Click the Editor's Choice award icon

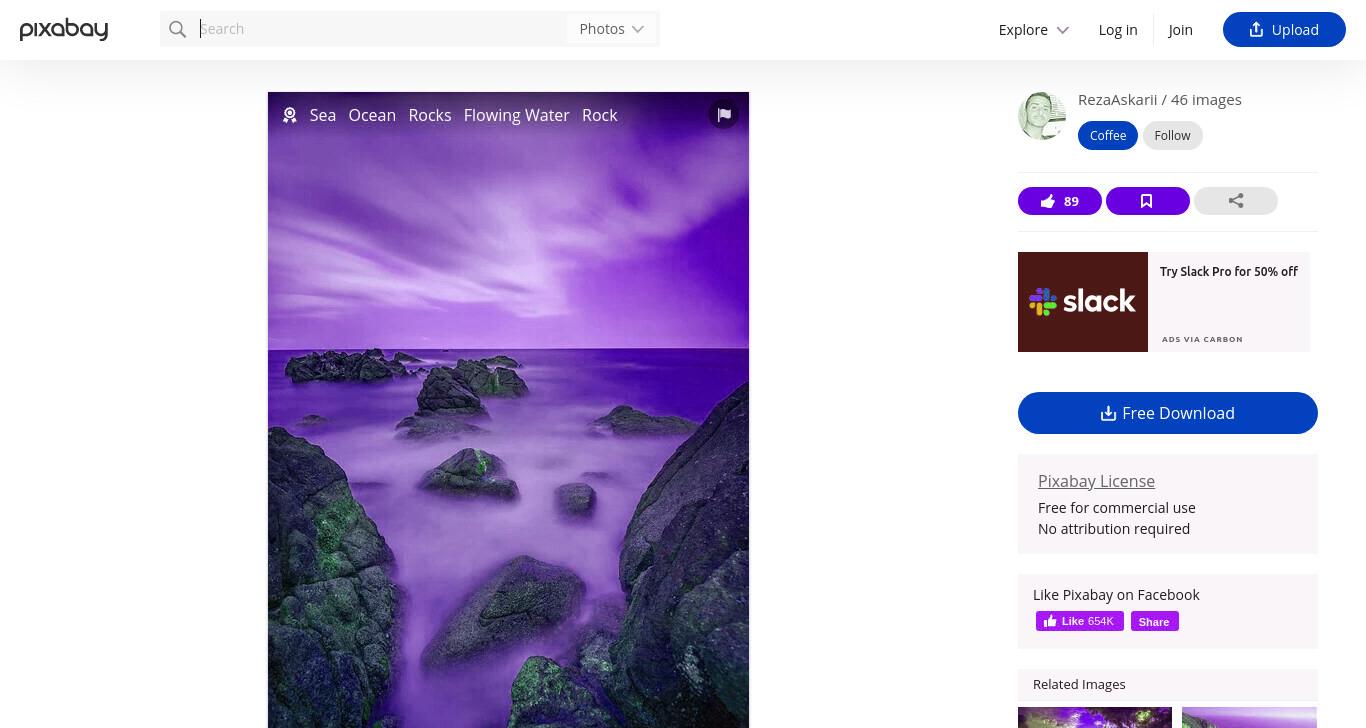(290, 115)
